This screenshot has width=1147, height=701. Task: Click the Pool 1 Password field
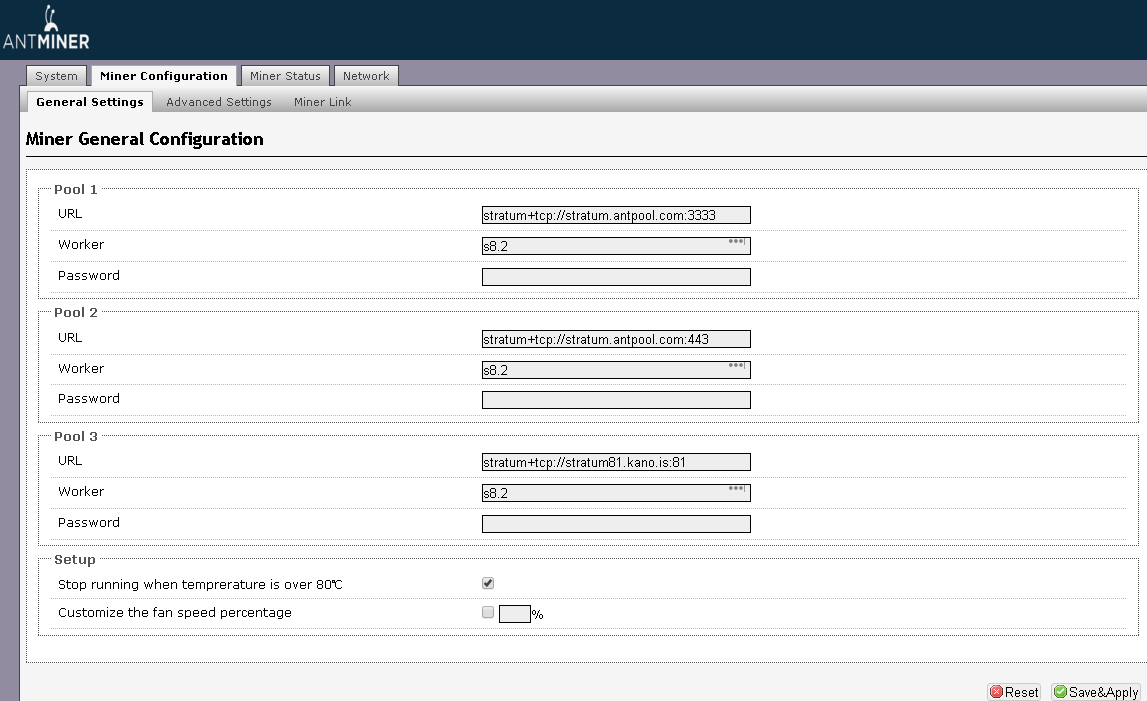coord(616,277)
